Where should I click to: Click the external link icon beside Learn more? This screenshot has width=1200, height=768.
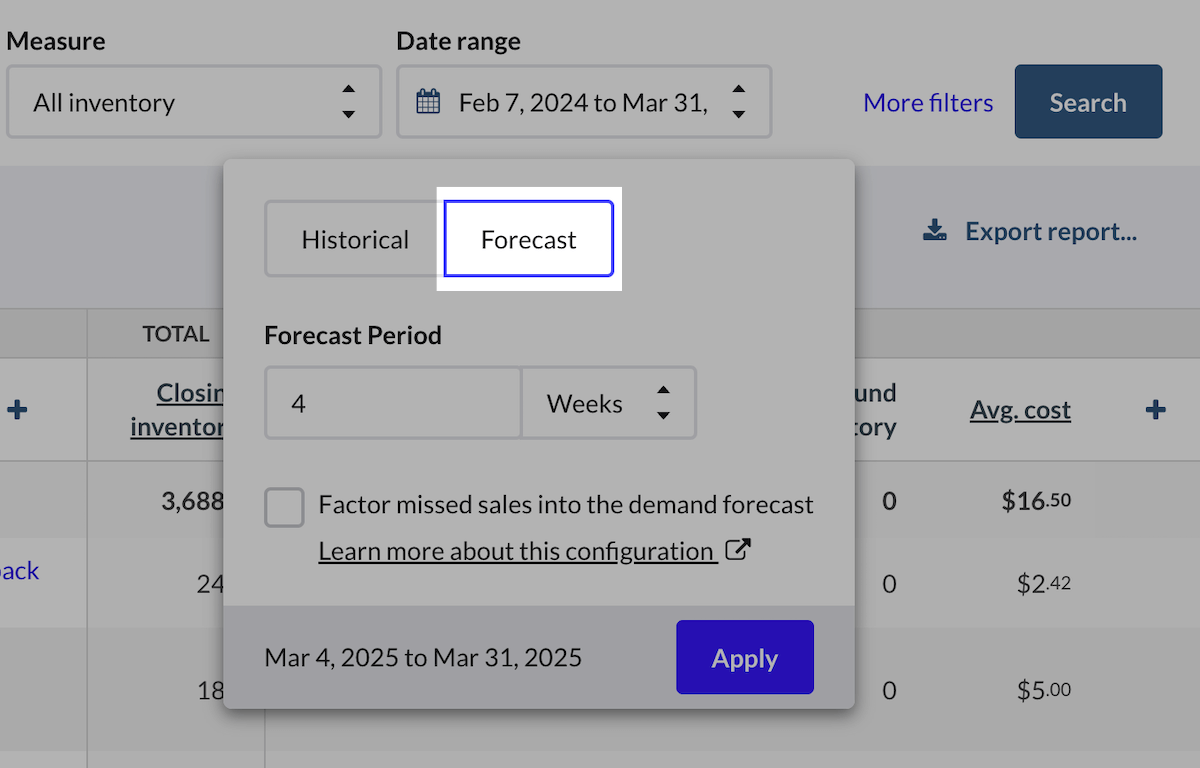pos(737,550)
